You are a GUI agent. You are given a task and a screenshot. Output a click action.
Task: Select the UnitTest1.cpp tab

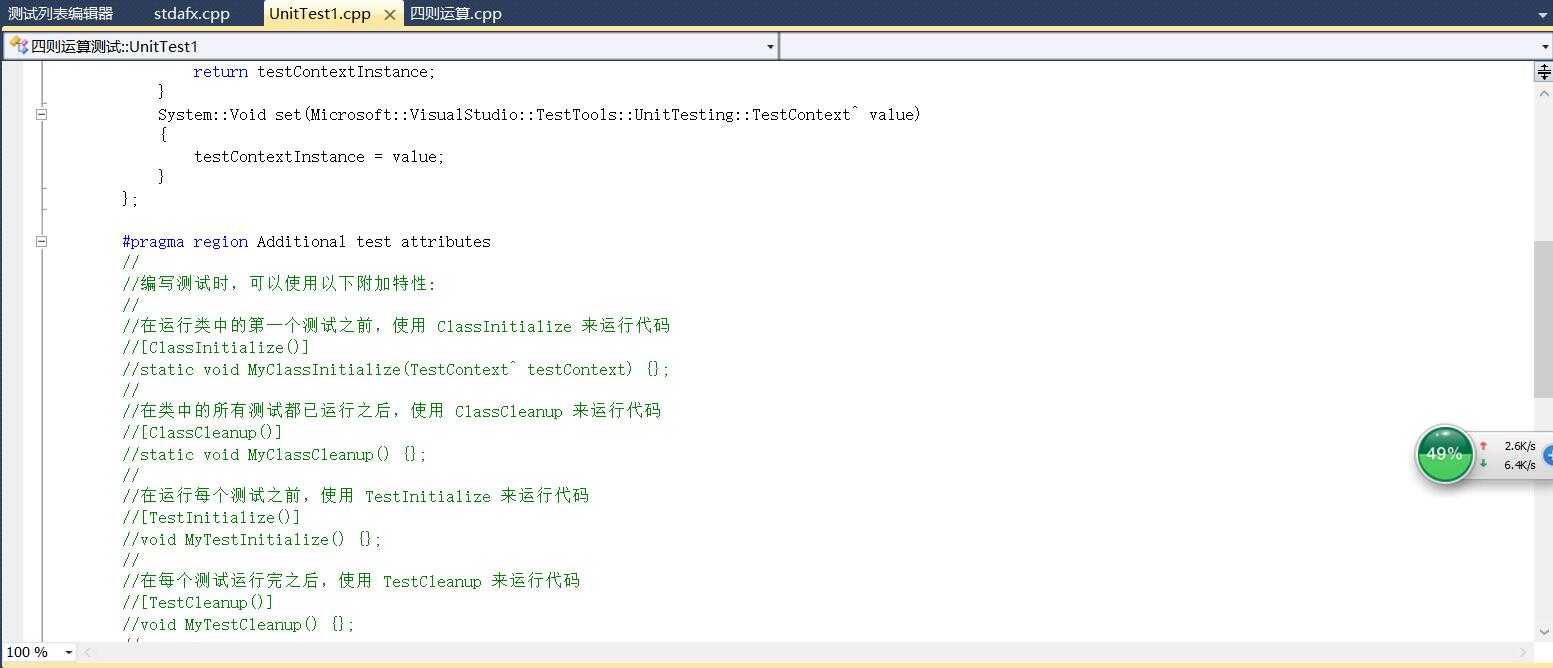click(320, 14)
